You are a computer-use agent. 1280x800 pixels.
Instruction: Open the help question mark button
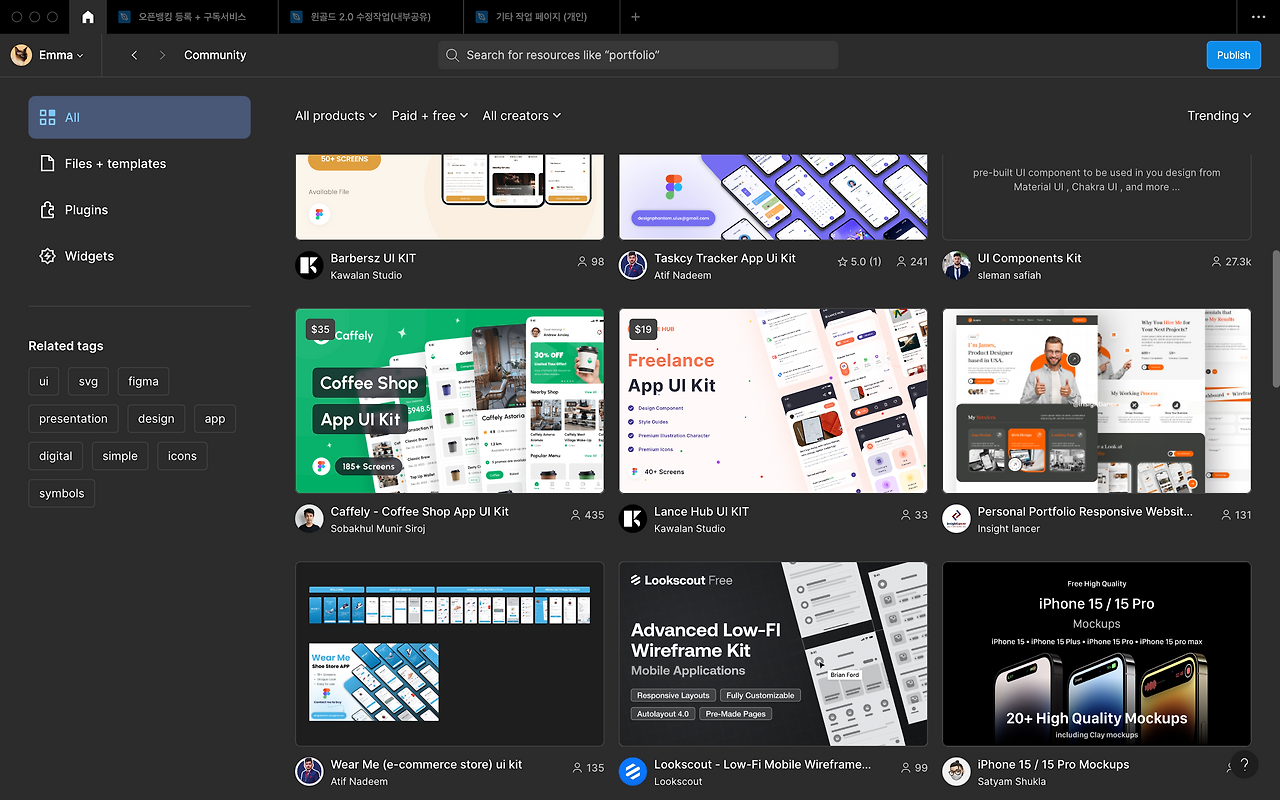[1244, 765]
